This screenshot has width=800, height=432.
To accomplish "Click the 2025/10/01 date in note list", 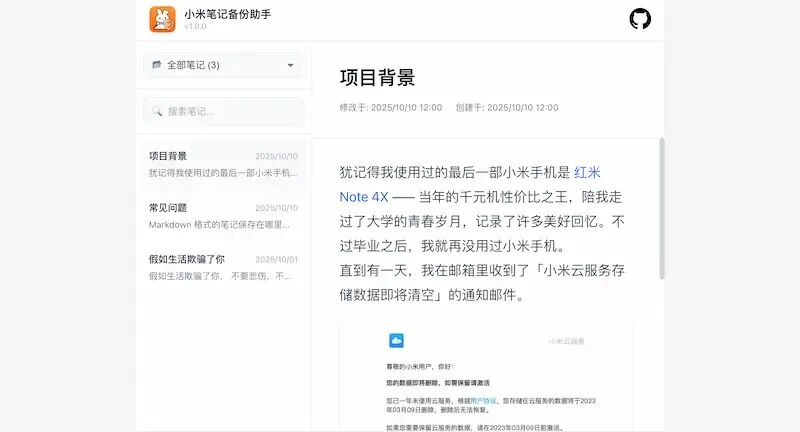I will coord(277,260).
